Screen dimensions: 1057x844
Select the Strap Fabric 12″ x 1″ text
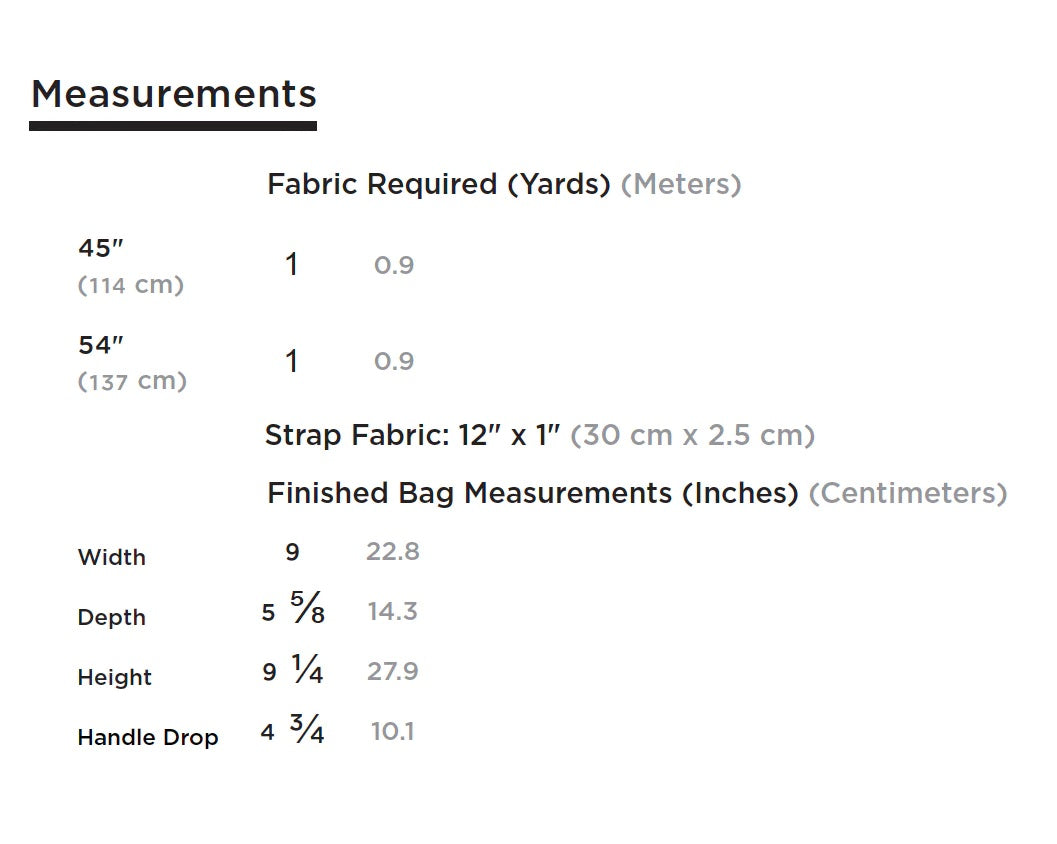(412, 436)
